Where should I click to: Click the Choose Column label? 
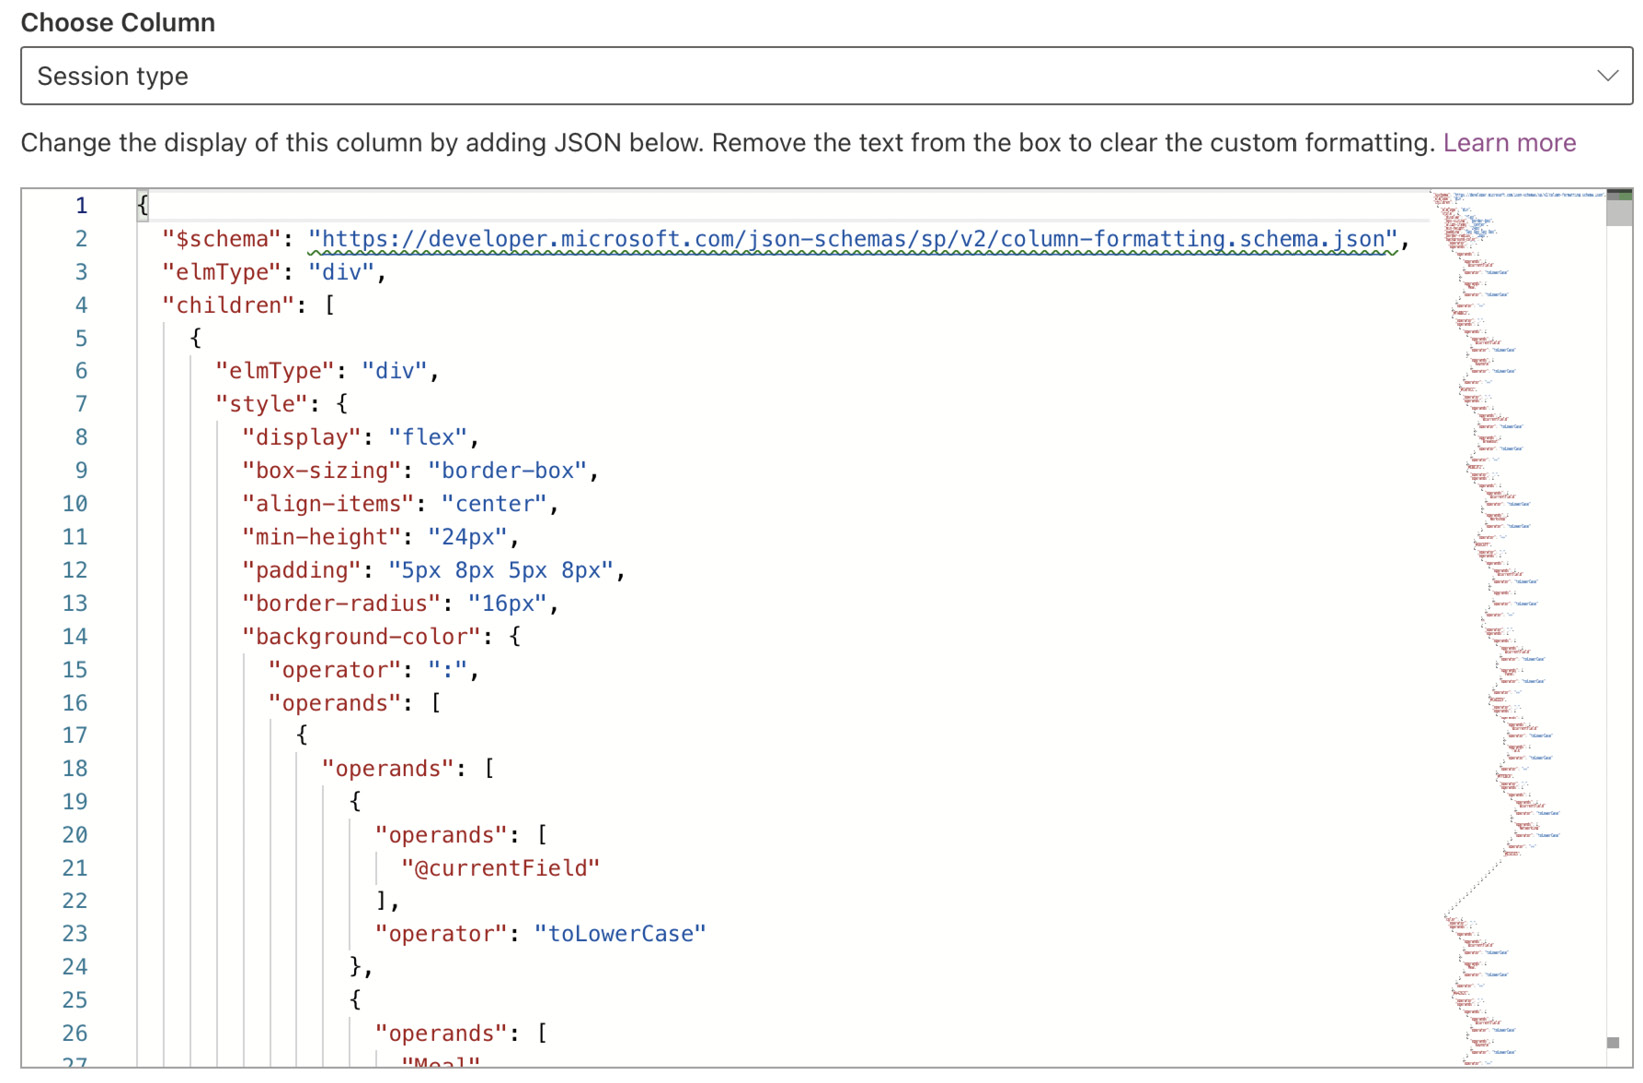[118, 22]
